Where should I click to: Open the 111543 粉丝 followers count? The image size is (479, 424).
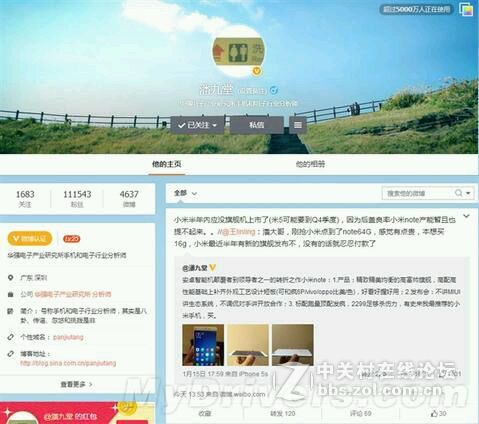click(x=77, y=198)
